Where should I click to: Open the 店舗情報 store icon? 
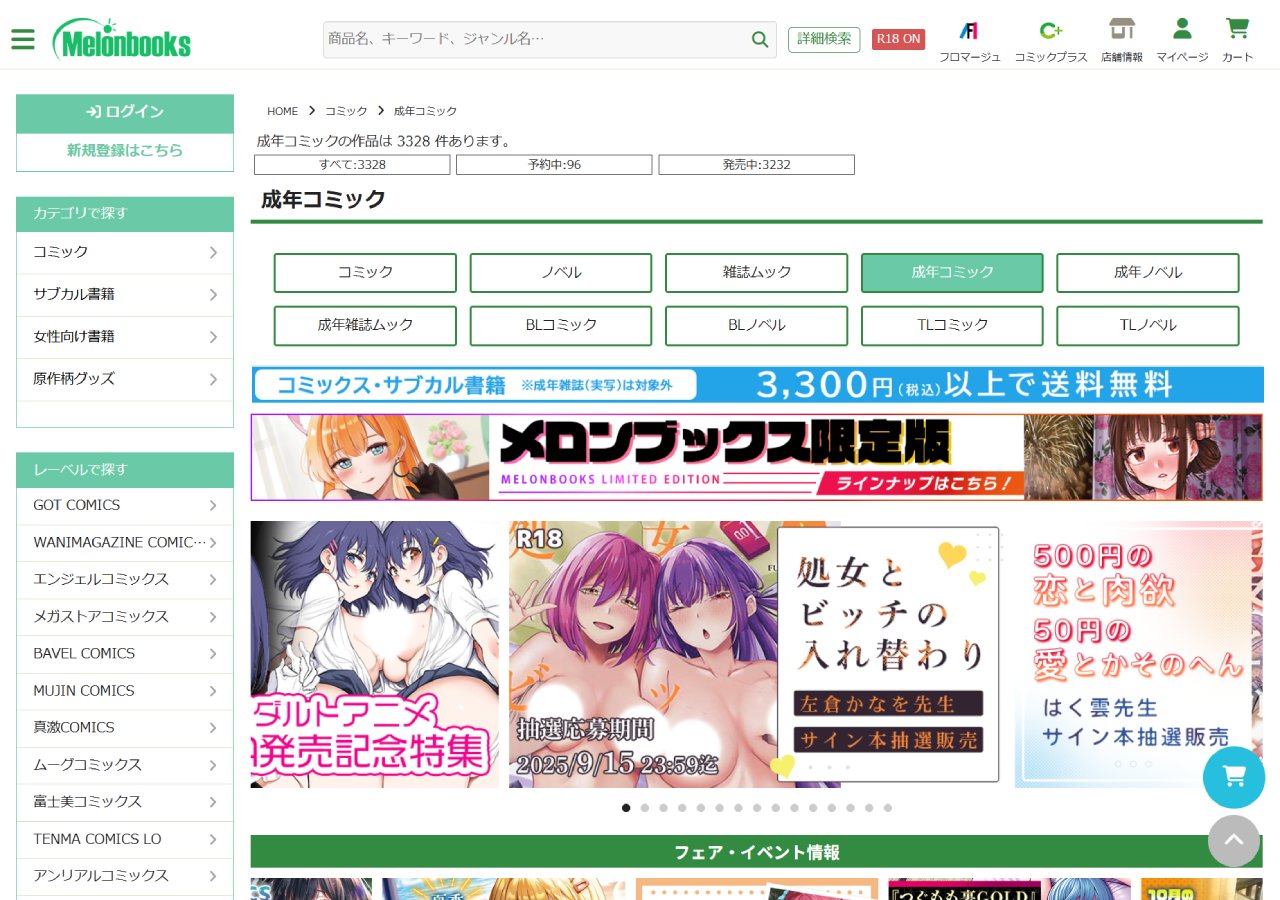click(1122, 30)
